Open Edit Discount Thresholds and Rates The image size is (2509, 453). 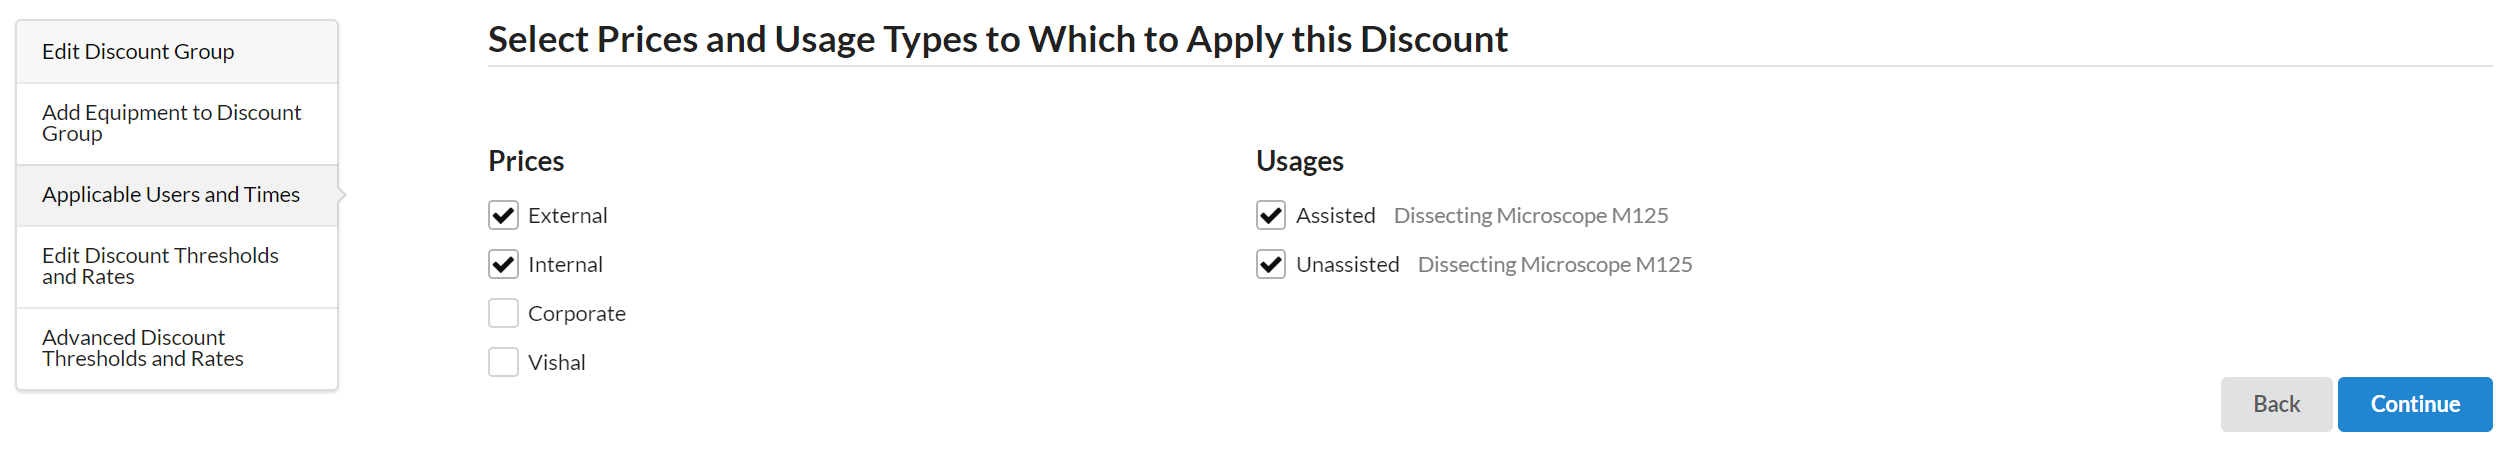tap(160, 266)
